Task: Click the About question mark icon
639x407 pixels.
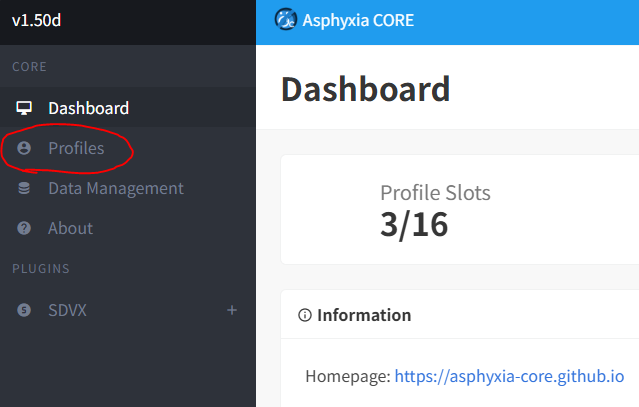Action: (x=24, y=228)
